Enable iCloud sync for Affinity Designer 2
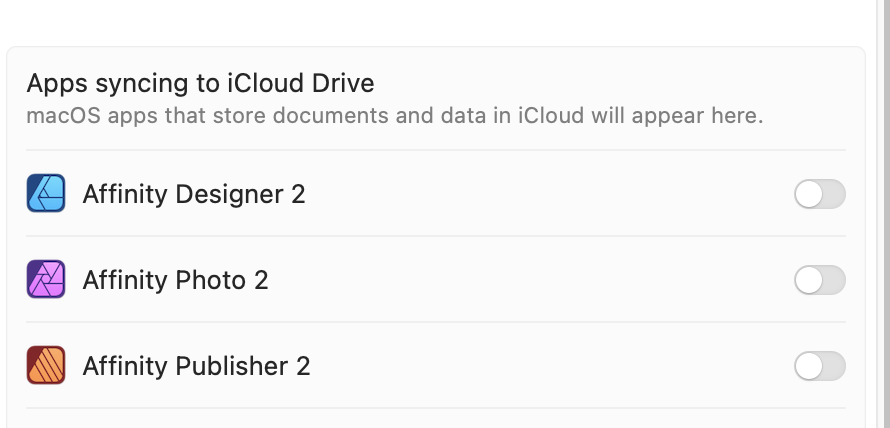Viewport: 890px width, 428px height. [820, 194]
